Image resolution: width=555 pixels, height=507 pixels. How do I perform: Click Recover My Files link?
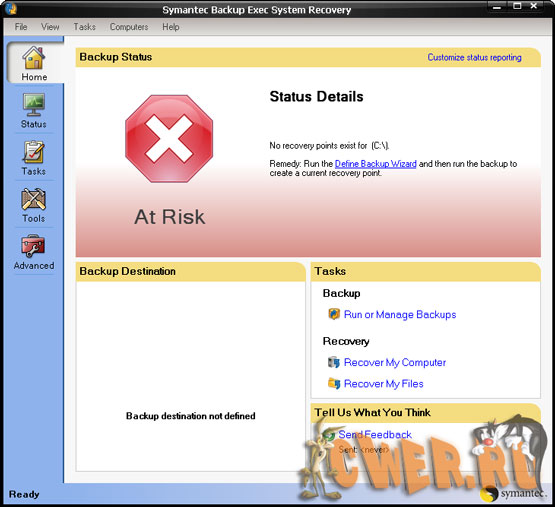click(x=384, y=384)
